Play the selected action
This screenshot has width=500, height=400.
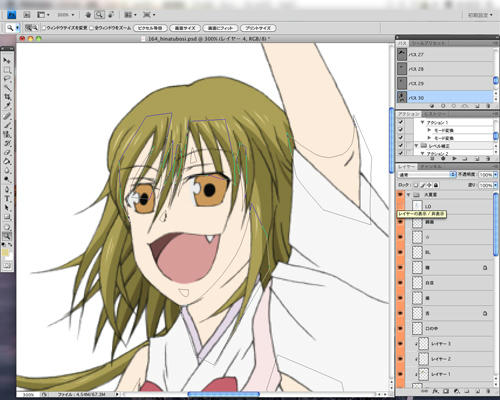[454, 158]
